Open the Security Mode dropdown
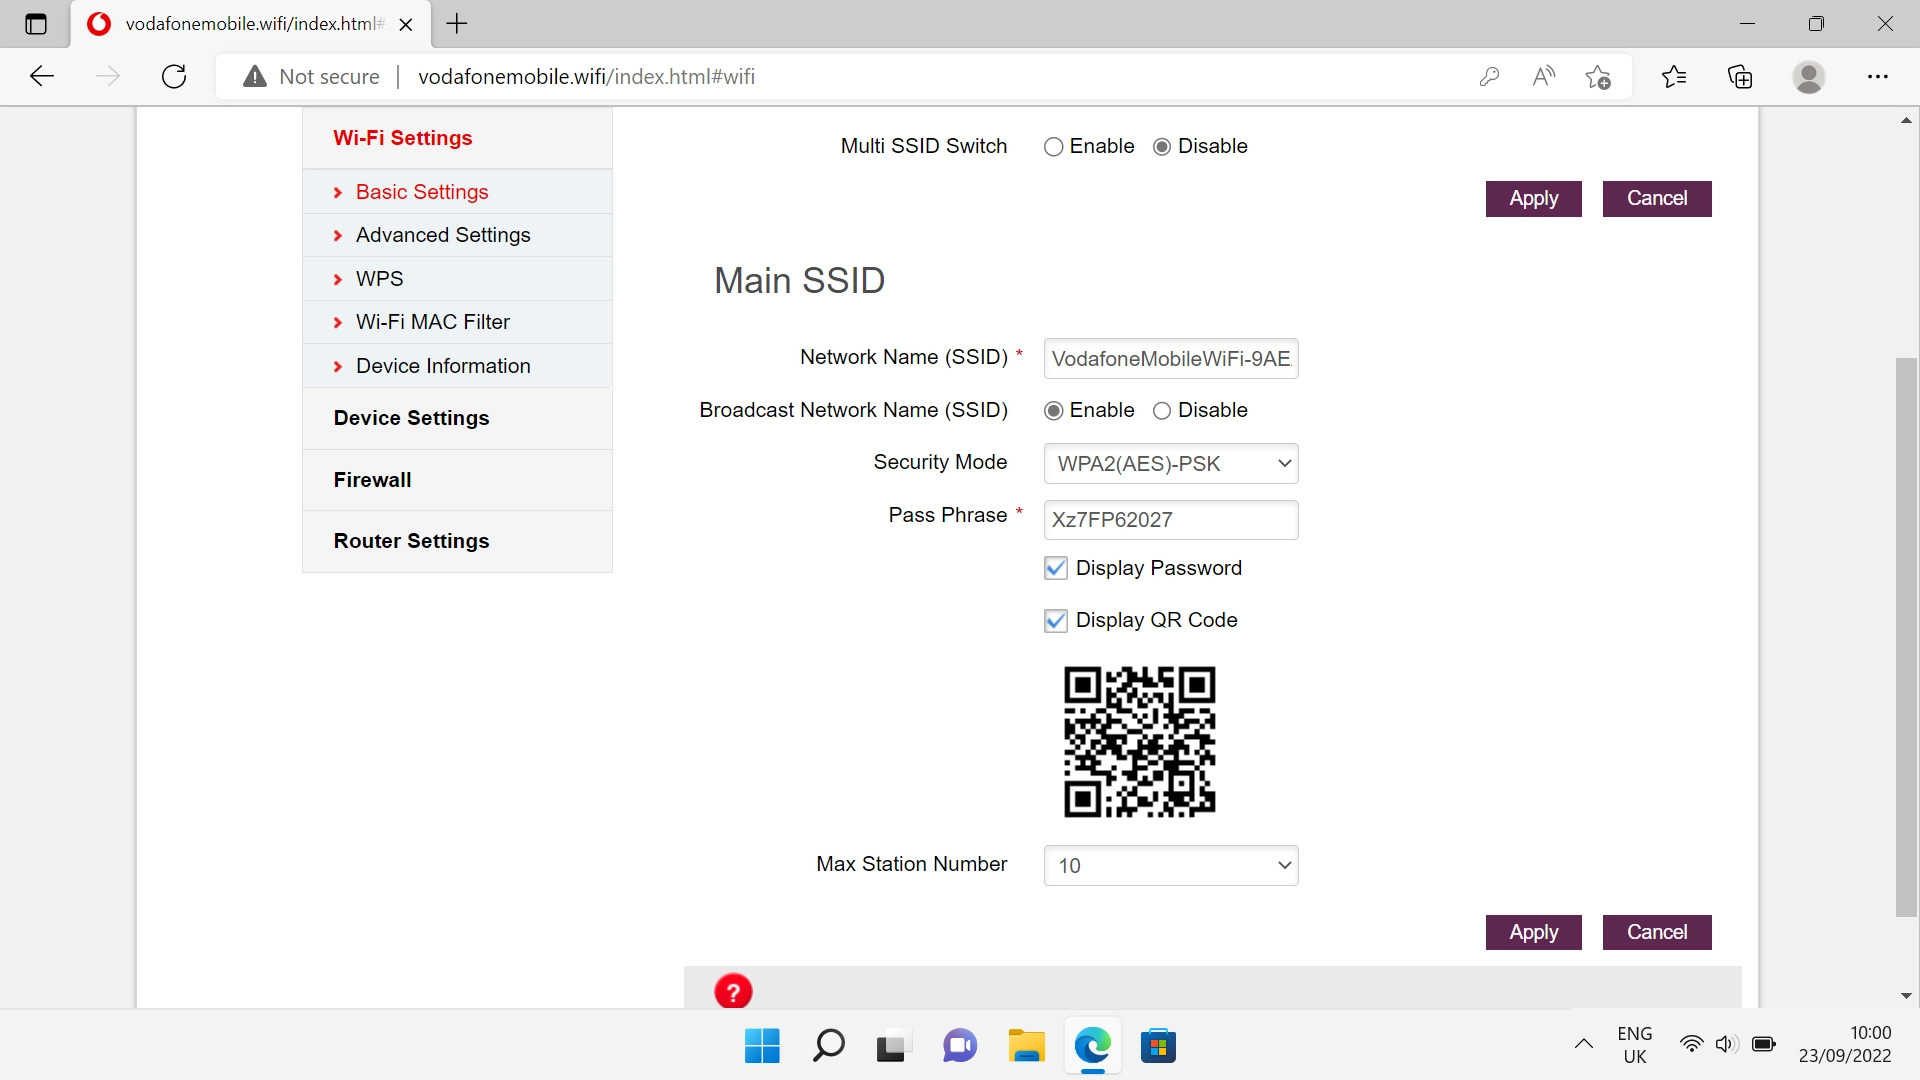 click(x=1170, y=464)
